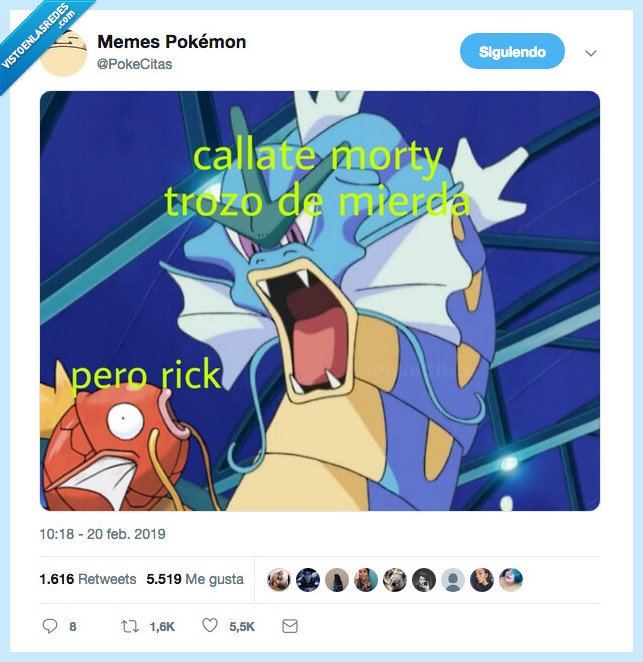643x662 pixels.
Task: Click the 5,5K likes count
Action: coord(242,627)
